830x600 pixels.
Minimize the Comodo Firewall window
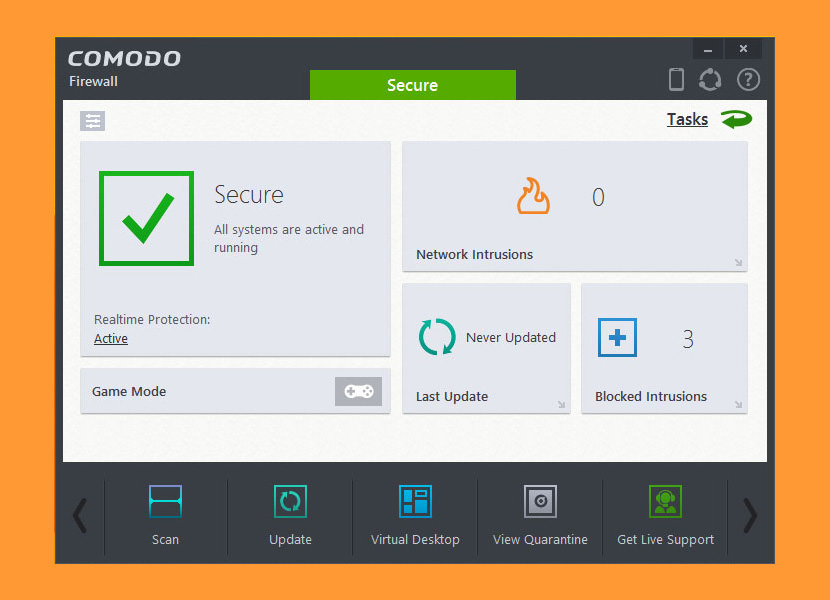[708, 49]
